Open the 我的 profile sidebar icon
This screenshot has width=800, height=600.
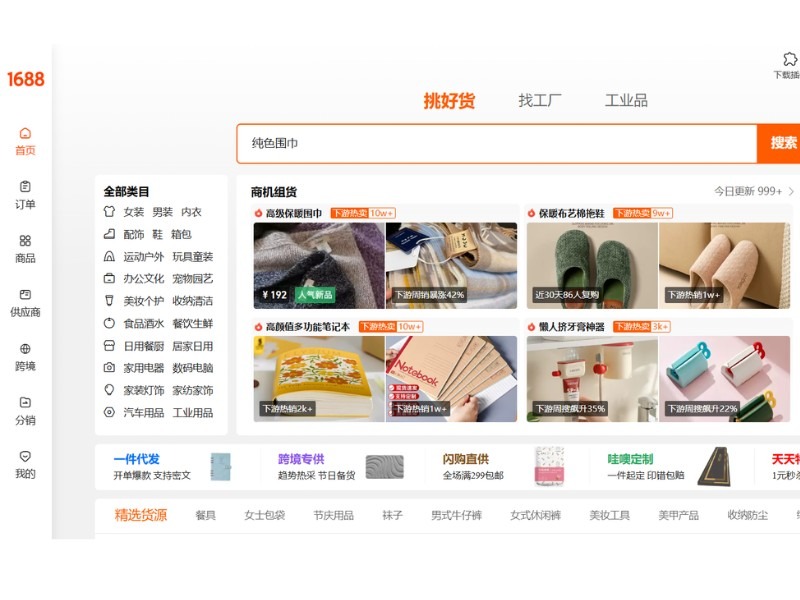click(25, 456)
